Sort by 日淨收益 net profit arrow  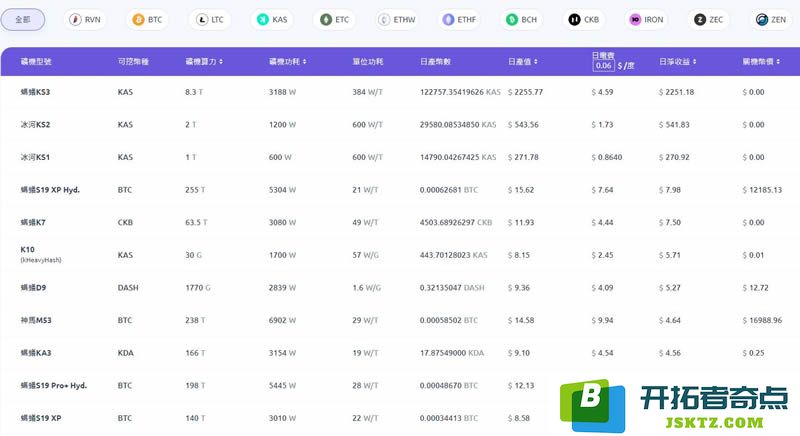(x=694, y=62)
